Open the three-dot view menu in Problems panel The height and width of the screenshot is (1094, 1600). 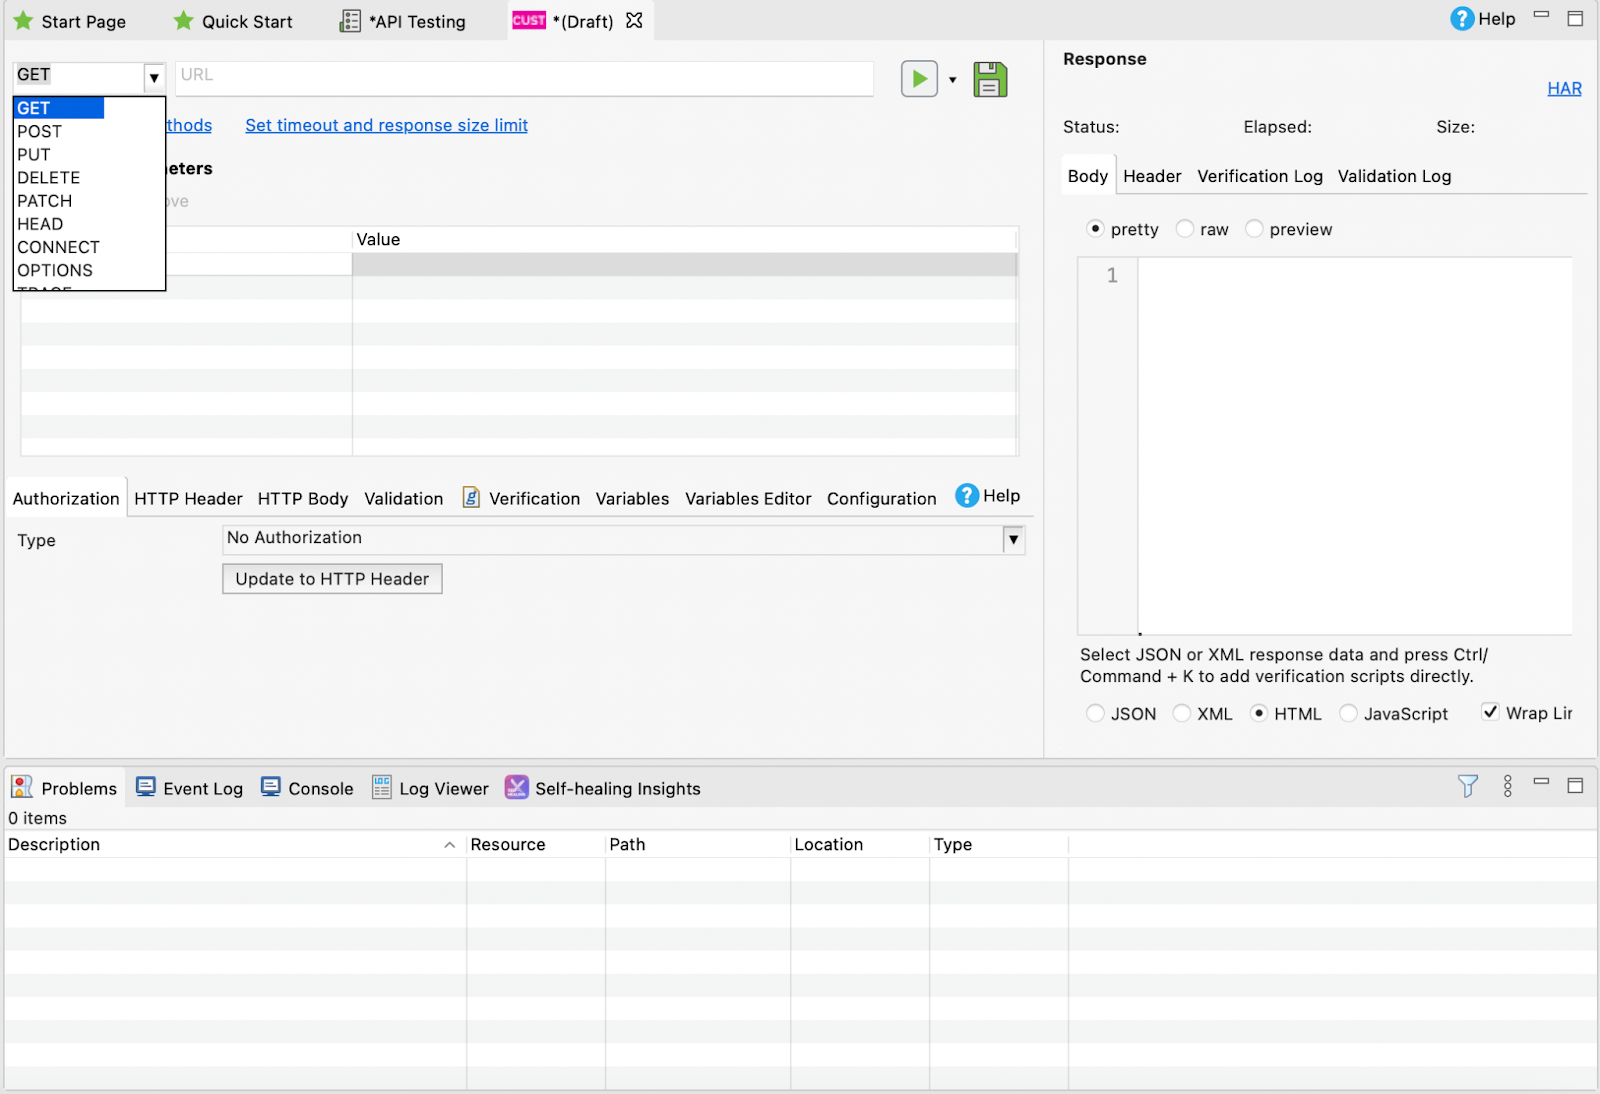pos(1507,787)
